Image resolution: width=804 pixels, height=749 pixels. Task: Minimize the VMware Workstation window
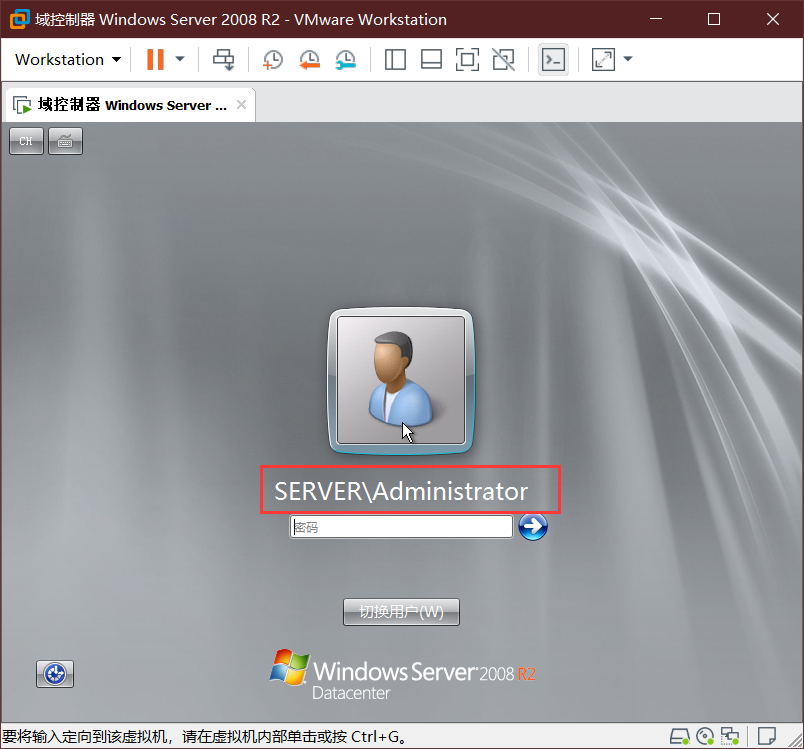[x=656, y=19]
